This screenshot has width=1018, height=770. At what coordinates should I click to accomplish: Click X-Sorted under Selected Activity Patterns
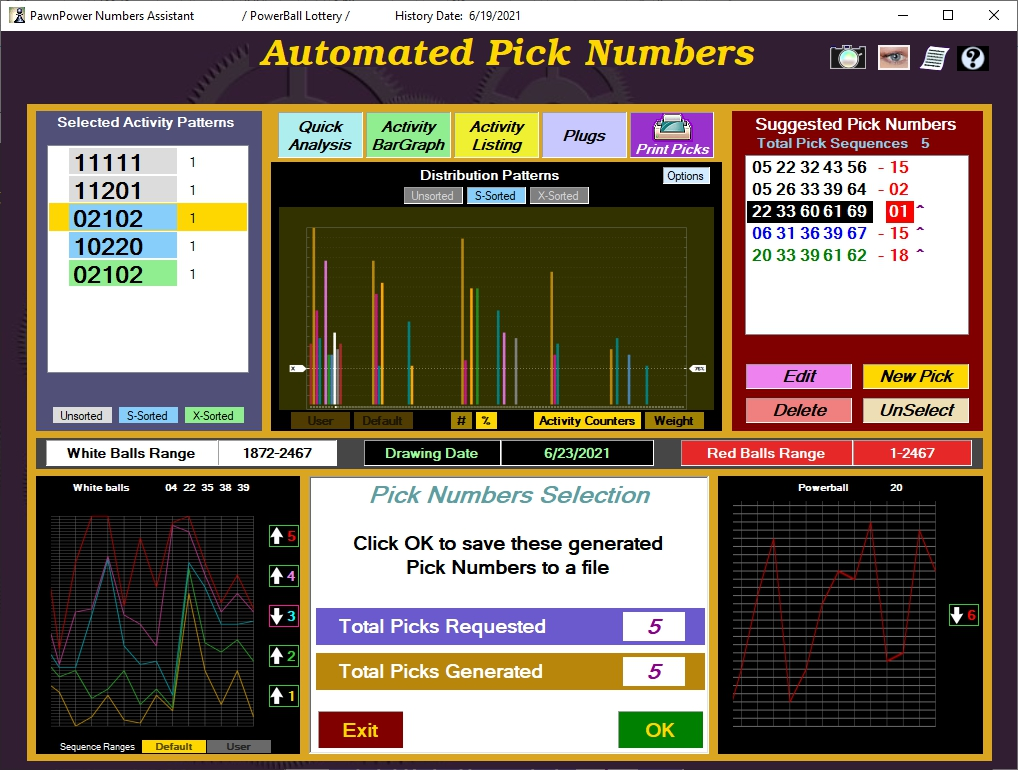[214, 416]
